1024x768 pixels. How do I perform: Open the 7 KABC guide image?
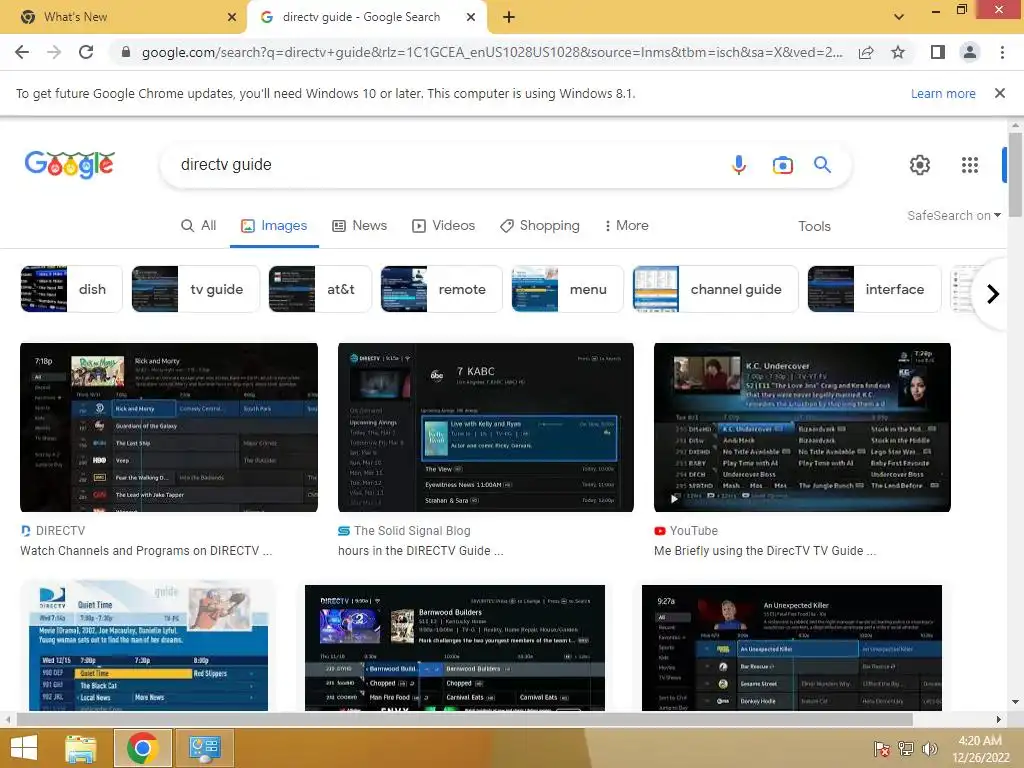[x=486, y=427]
